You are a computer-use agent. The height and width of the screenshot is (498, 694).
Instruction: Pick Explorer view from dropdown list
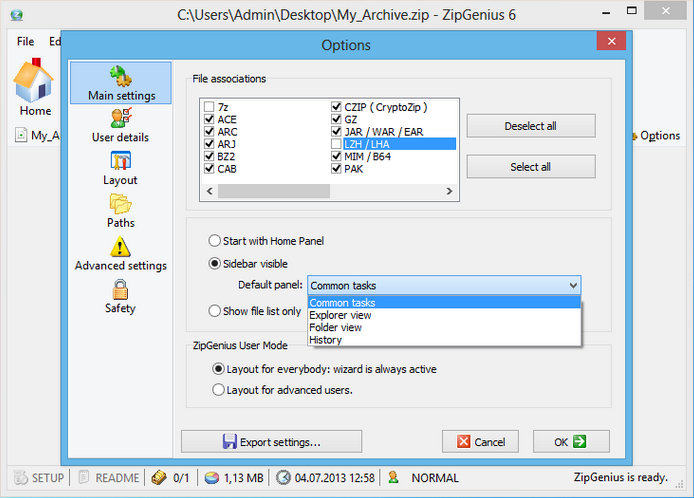444,315
